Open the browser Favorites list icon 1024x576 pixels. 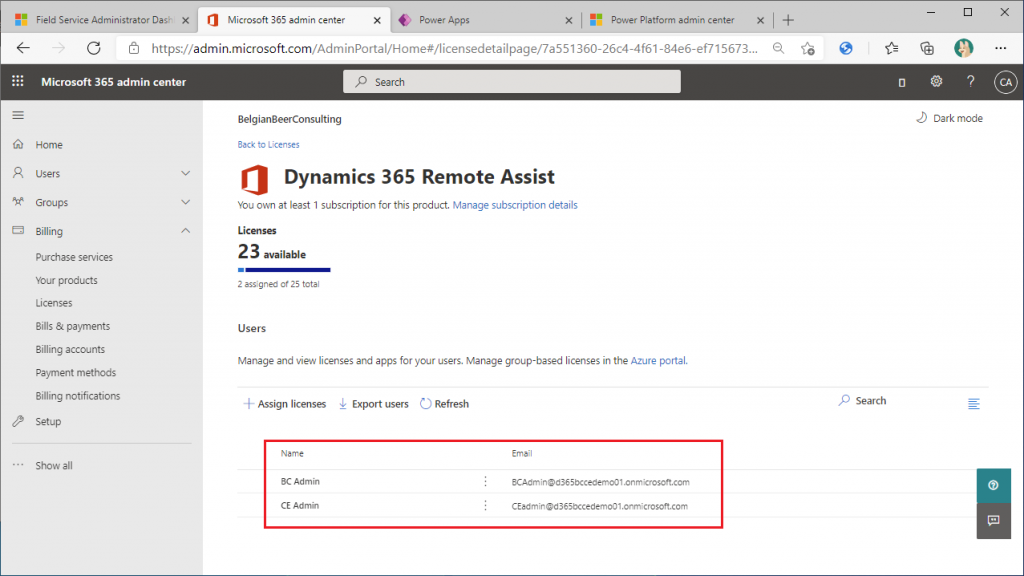click(x=891, y=48)
